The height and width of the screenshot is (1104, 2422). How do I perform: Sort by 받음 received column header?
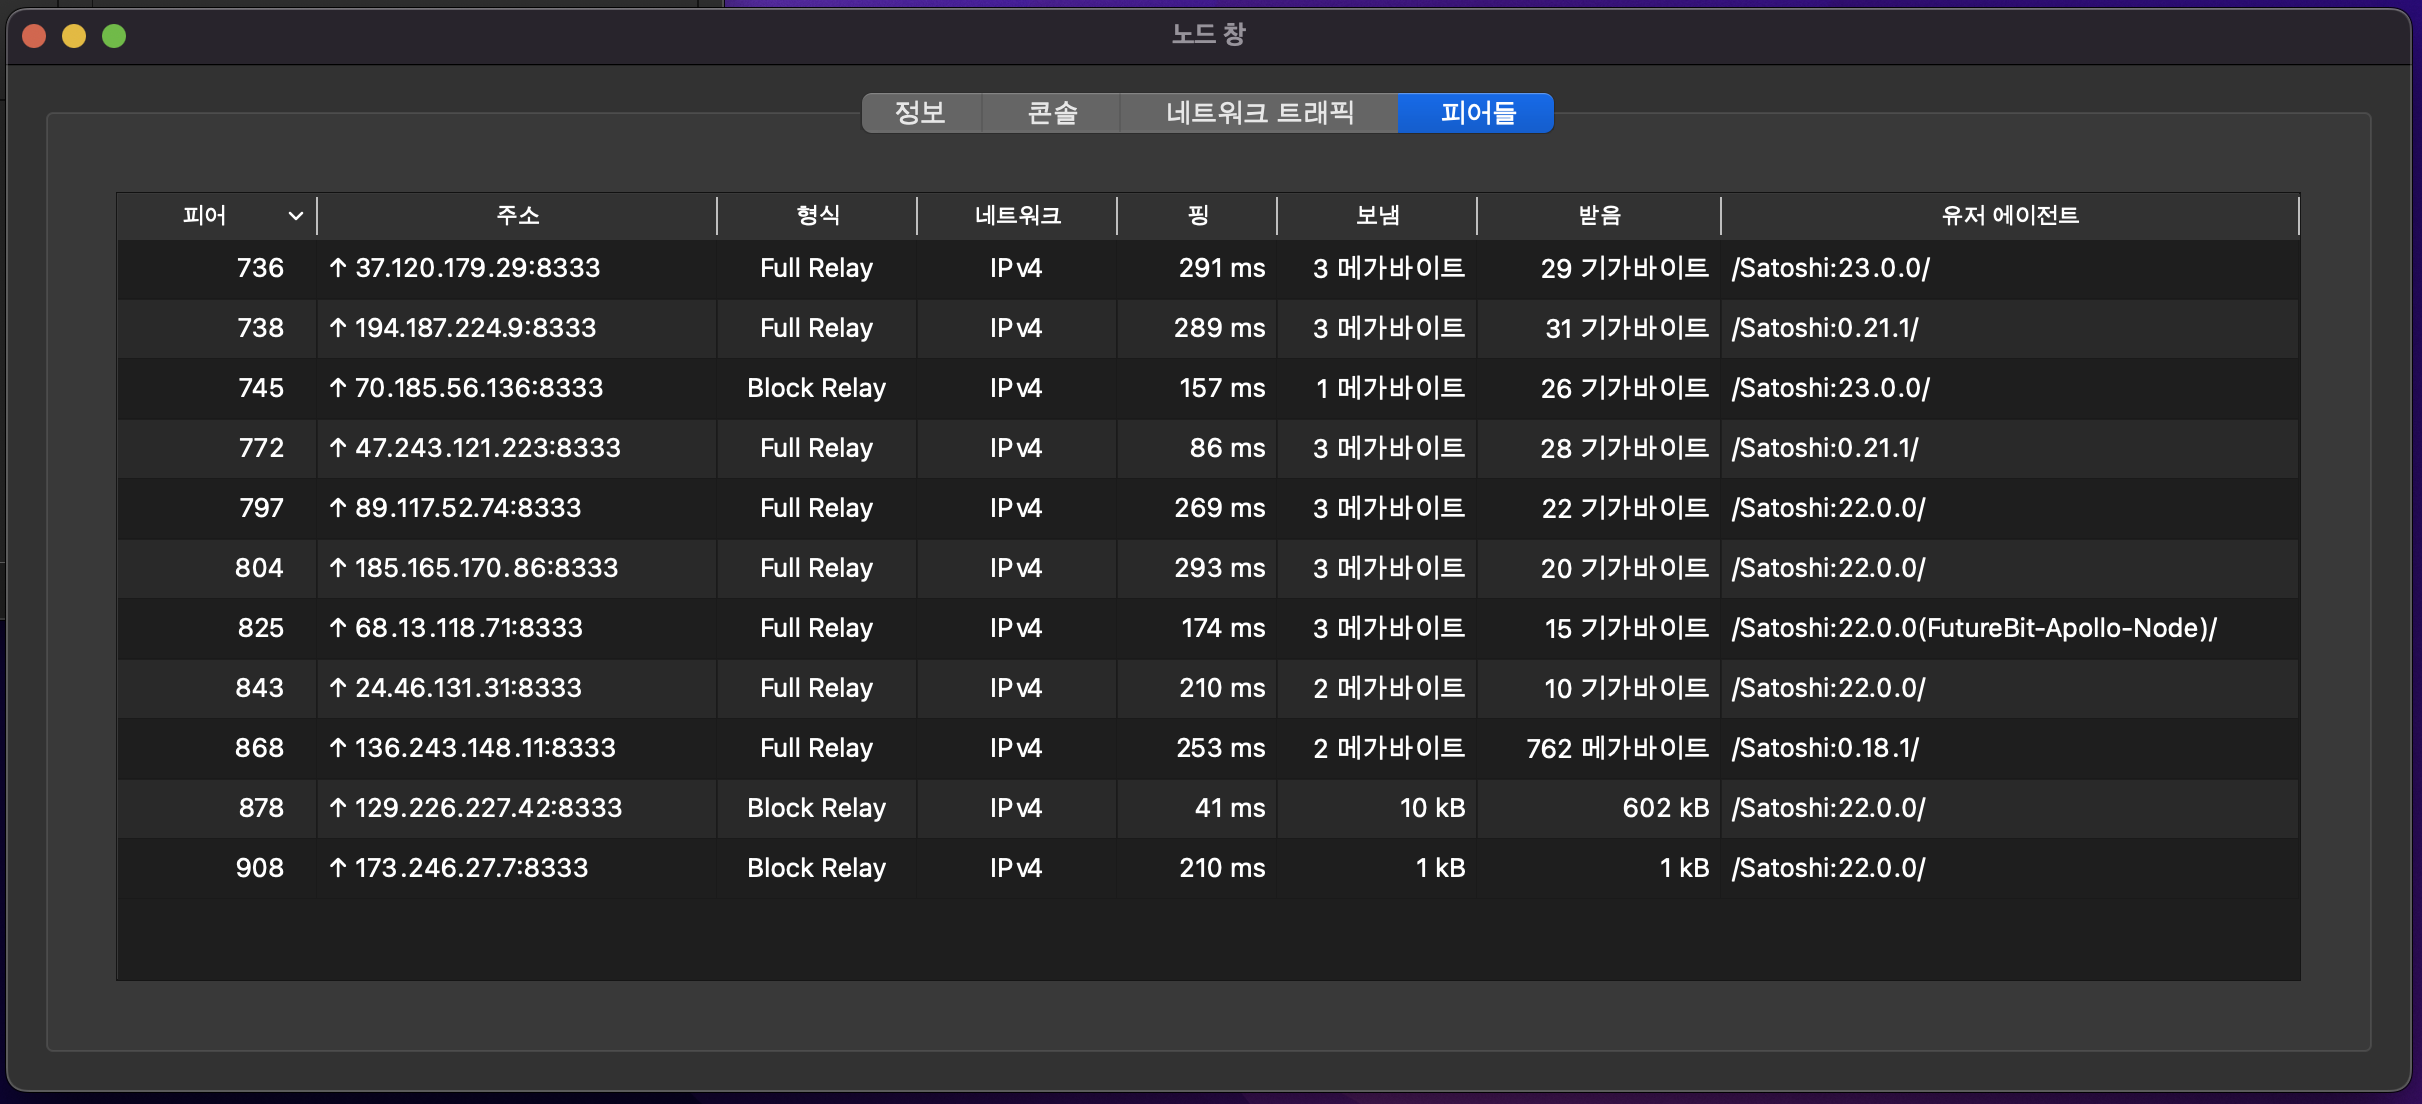1598,216
